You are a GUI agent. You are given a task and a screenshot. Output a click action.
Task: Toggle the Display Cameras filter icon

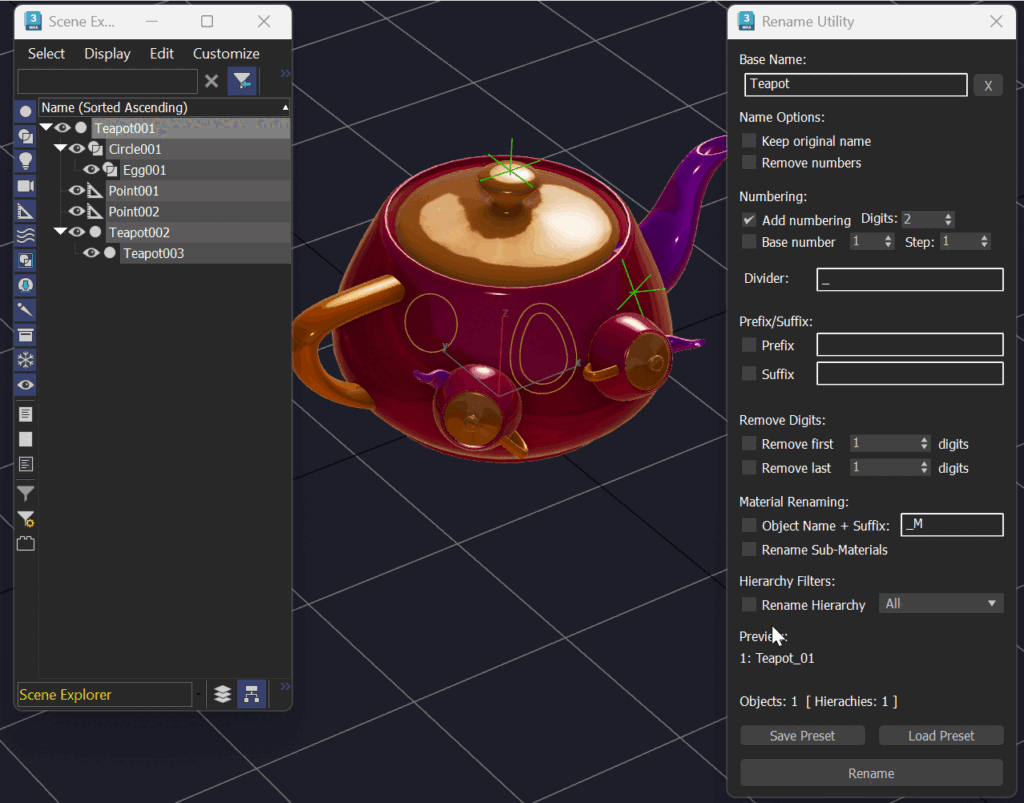[25, 186]
